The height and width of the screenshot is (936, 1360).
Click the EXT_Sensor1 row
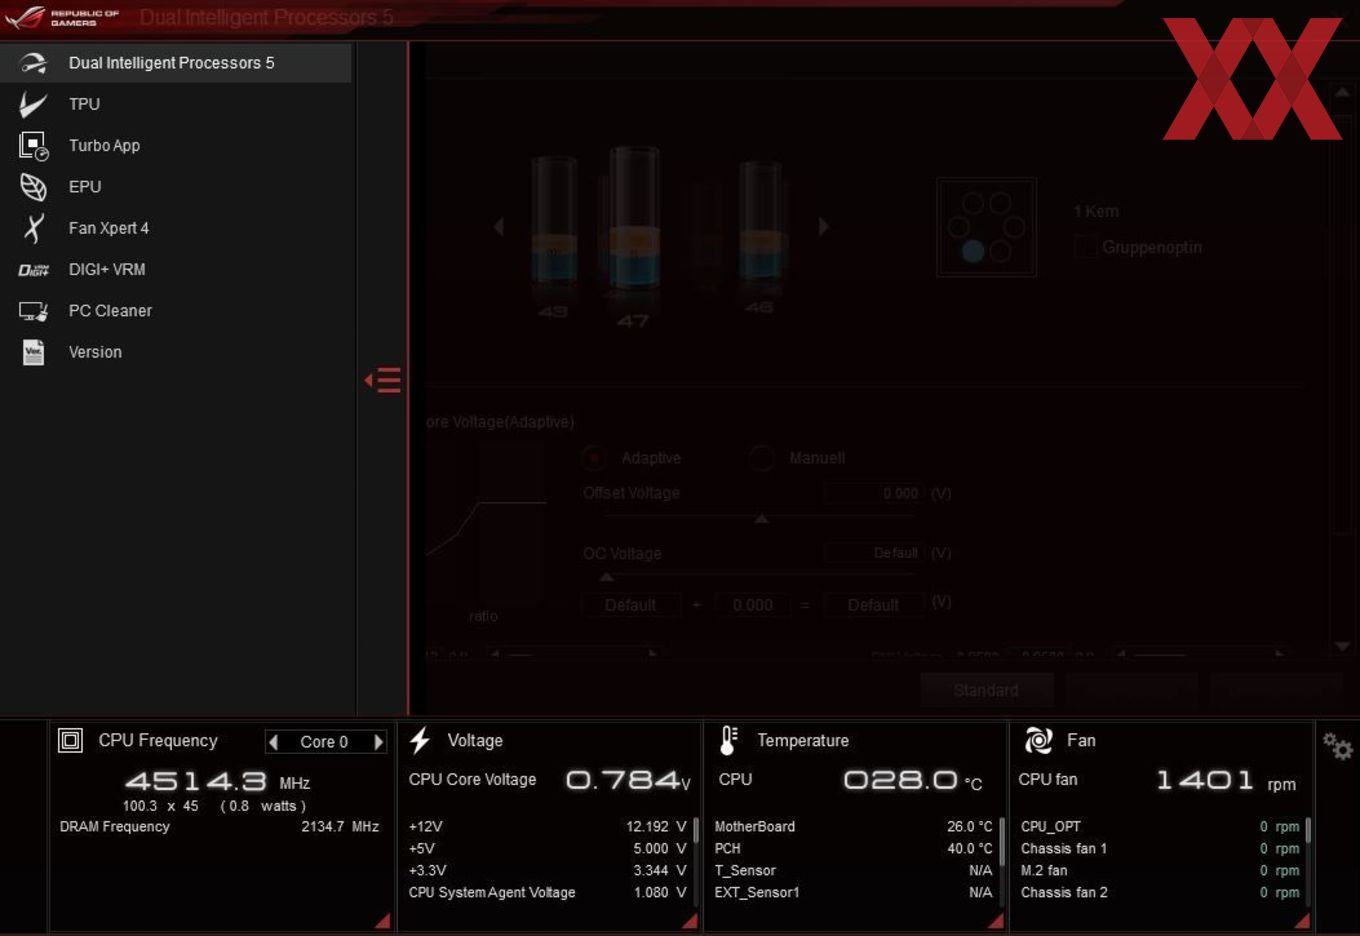click(x=853, y=893)
